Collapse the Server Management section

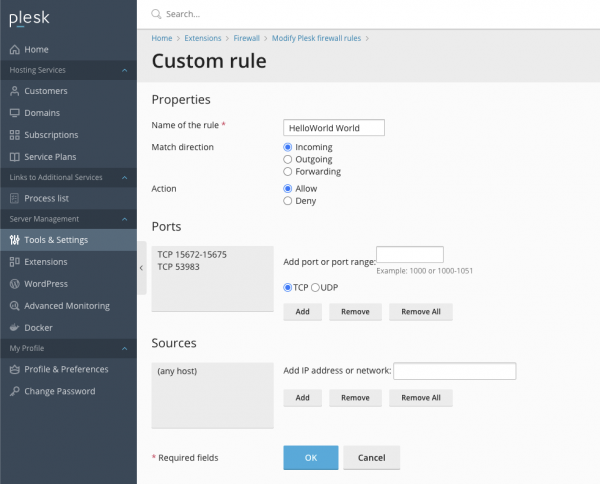point(124,219)
